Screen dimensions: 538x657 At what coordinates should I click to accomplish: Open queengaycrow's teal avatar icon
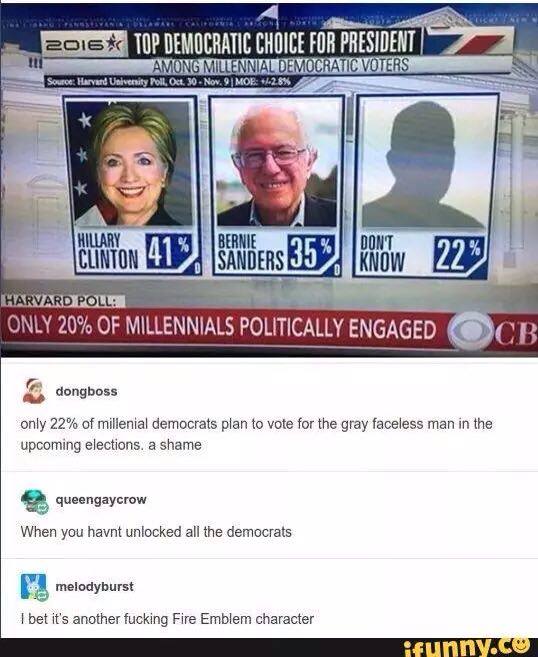point(34,500)
